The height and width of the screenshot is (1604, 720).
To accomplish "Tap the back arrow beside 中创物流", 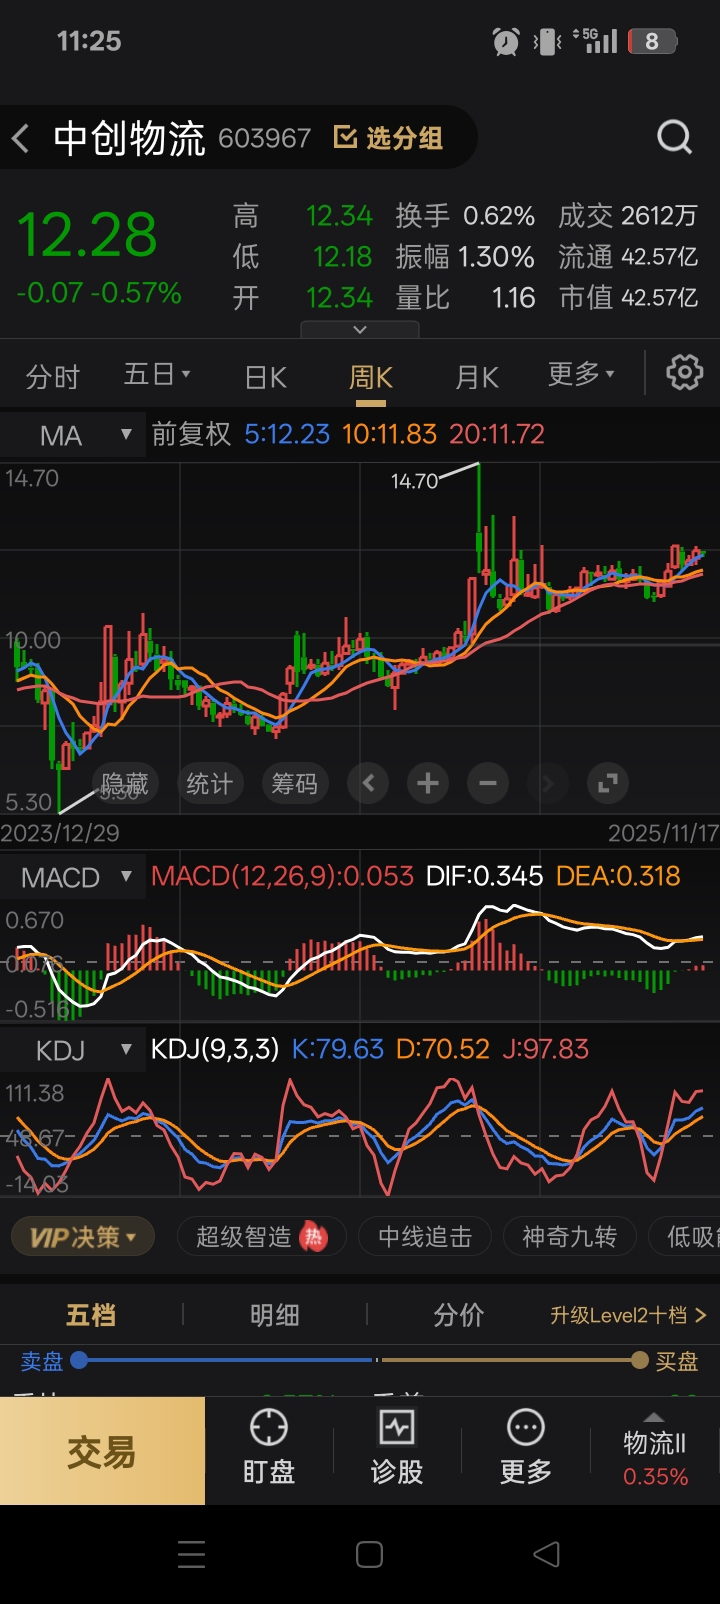I will tap(21, 138).
